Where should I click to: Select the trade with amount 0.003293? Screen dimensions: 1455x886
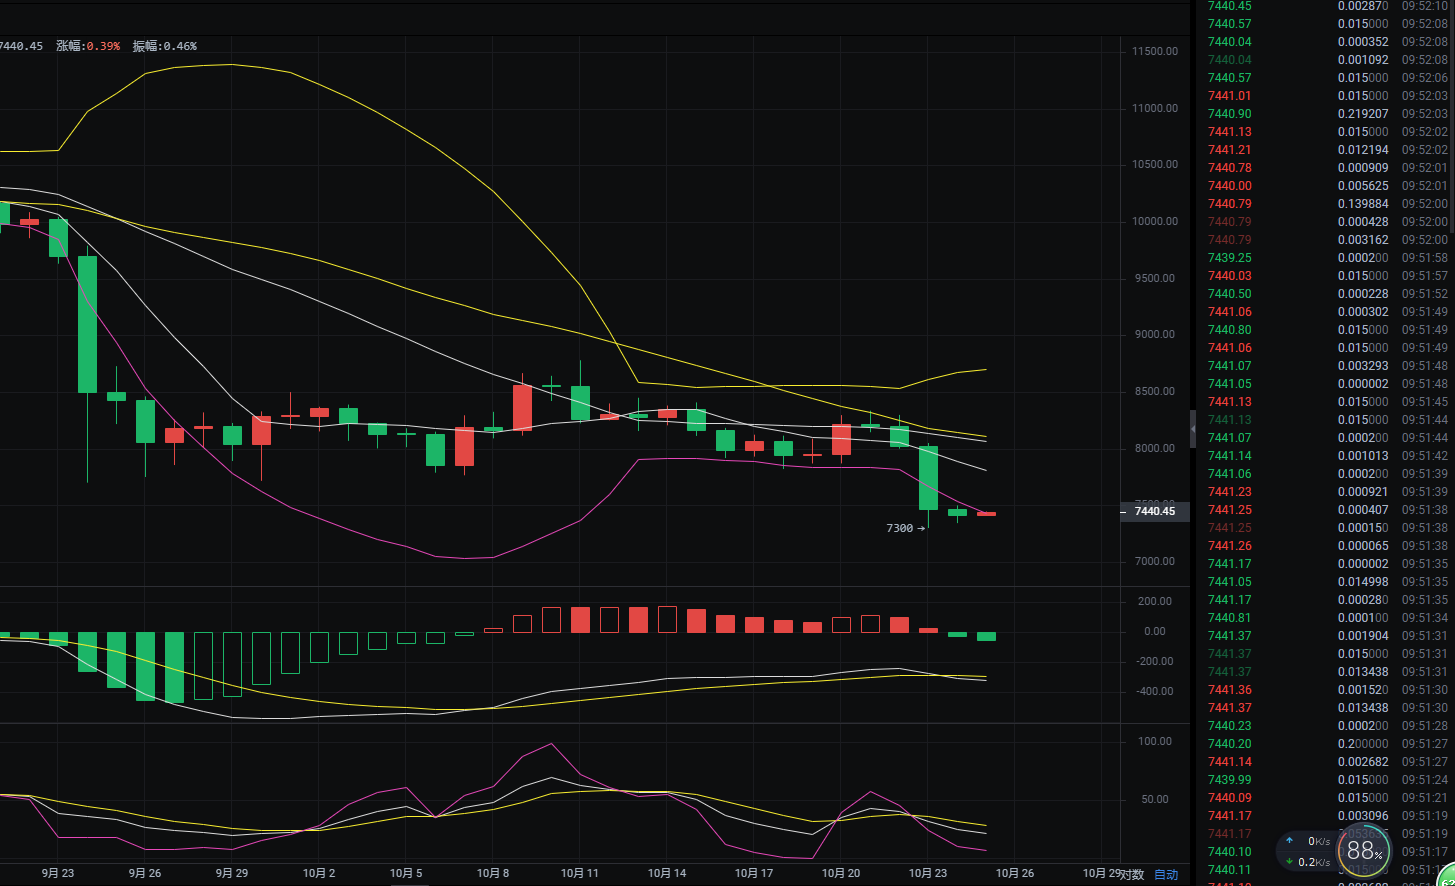pyautogui.click(x=1326, y=366)
